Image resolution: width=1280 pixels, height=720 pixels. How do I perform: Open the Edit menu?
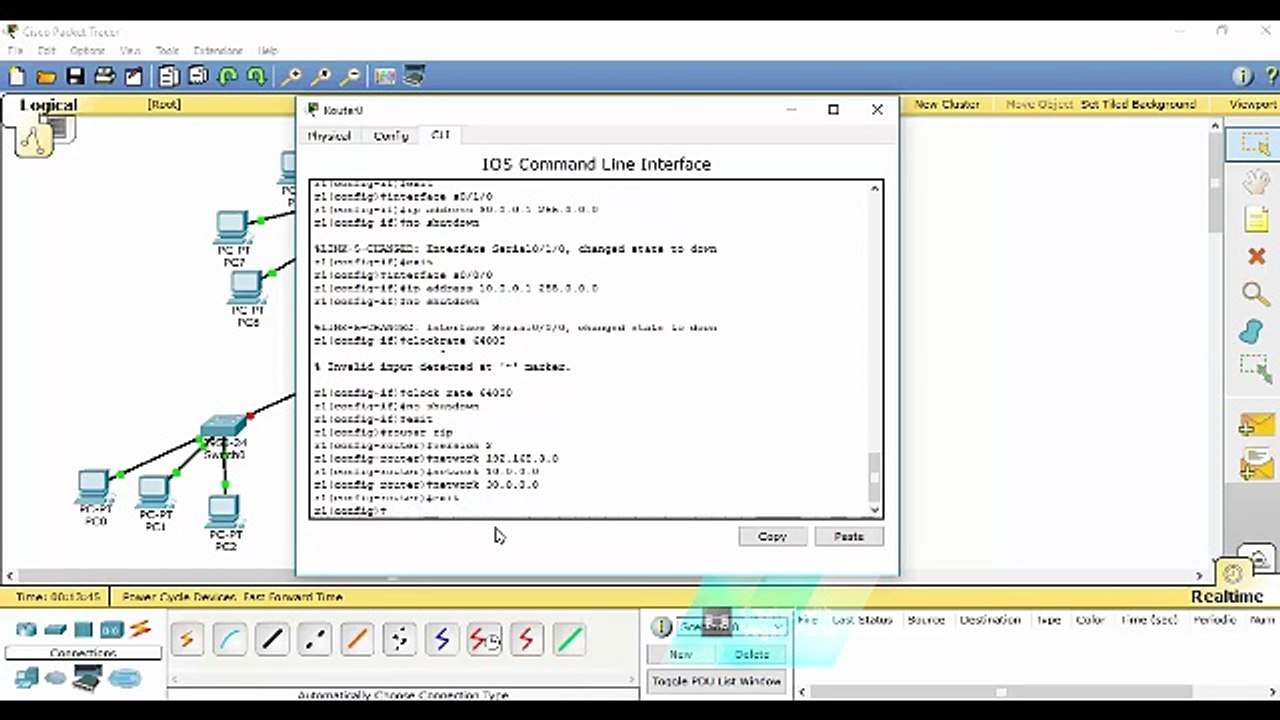point(46,50)
